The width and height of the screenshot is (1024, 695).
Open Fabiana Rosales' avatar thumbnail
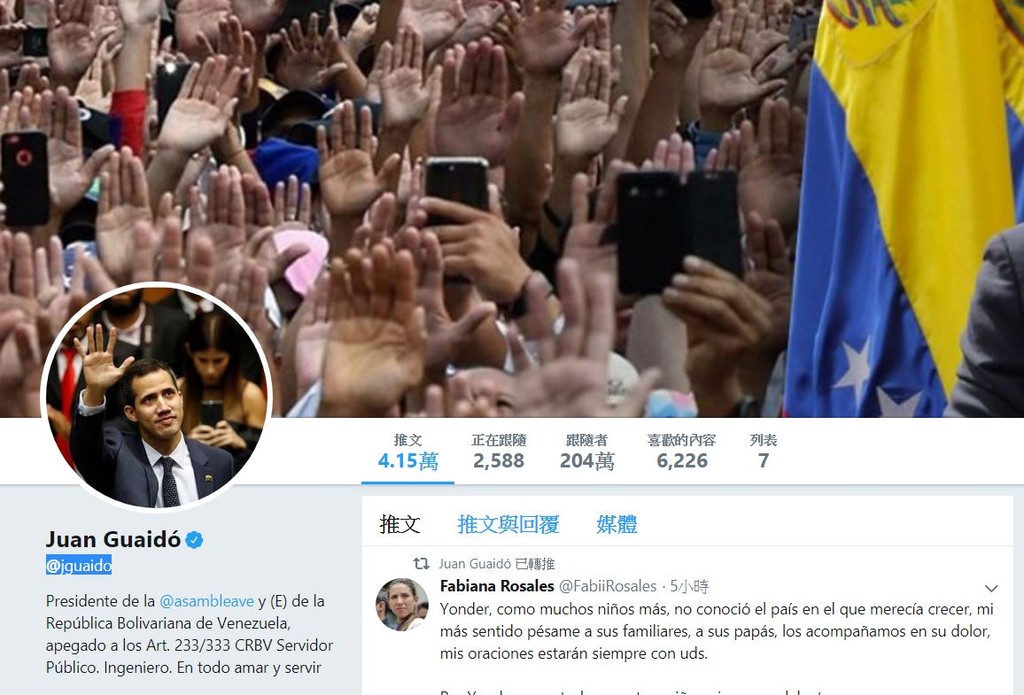tap(402, 604)
